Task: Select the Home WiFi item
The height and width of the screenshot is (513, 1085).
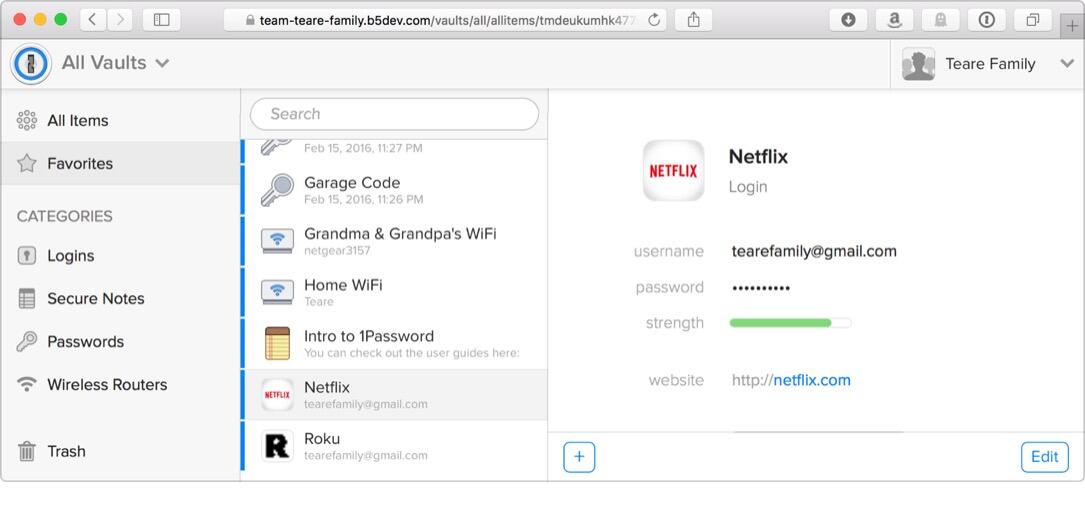Action: pos(394,292)
